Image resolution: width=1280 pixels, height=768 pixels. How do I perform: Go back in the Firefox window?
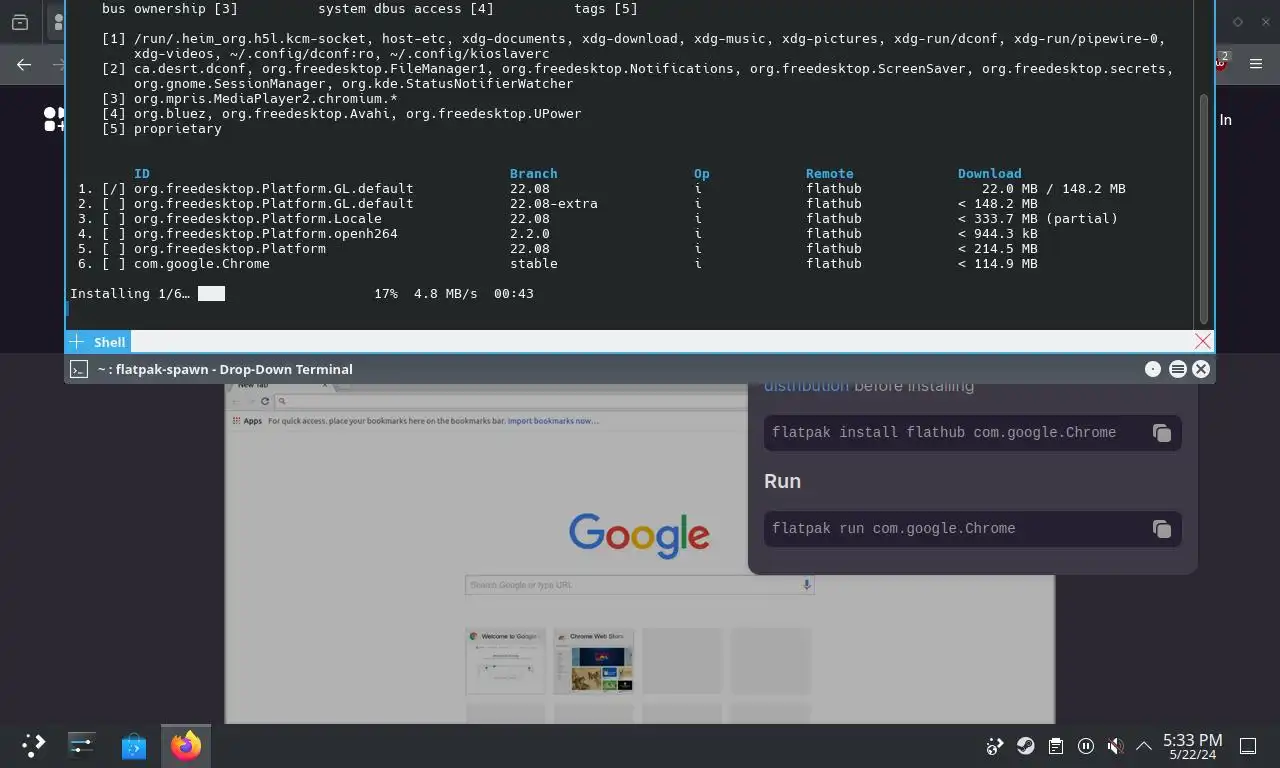pyautogui.click(x=24, y=65)
